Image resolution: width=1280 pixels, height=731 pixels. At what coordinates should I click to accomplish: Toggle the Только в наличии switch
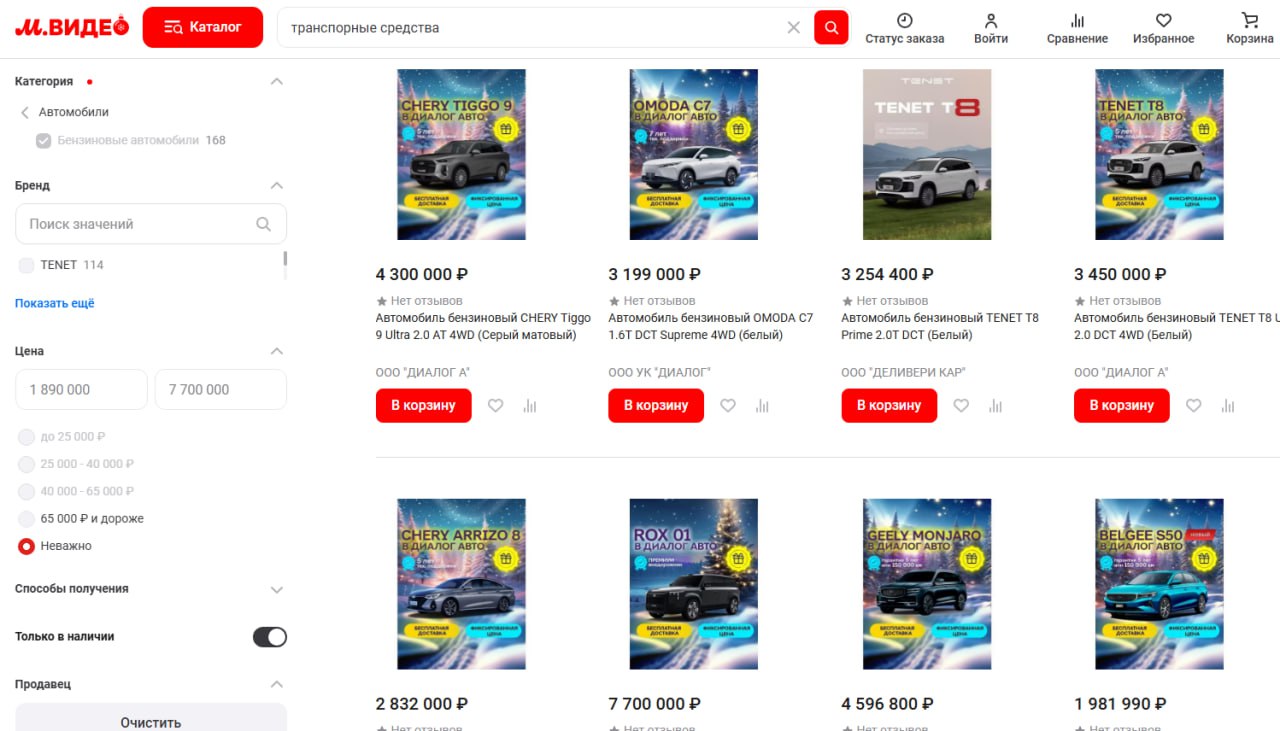click(x=270, y=637)
